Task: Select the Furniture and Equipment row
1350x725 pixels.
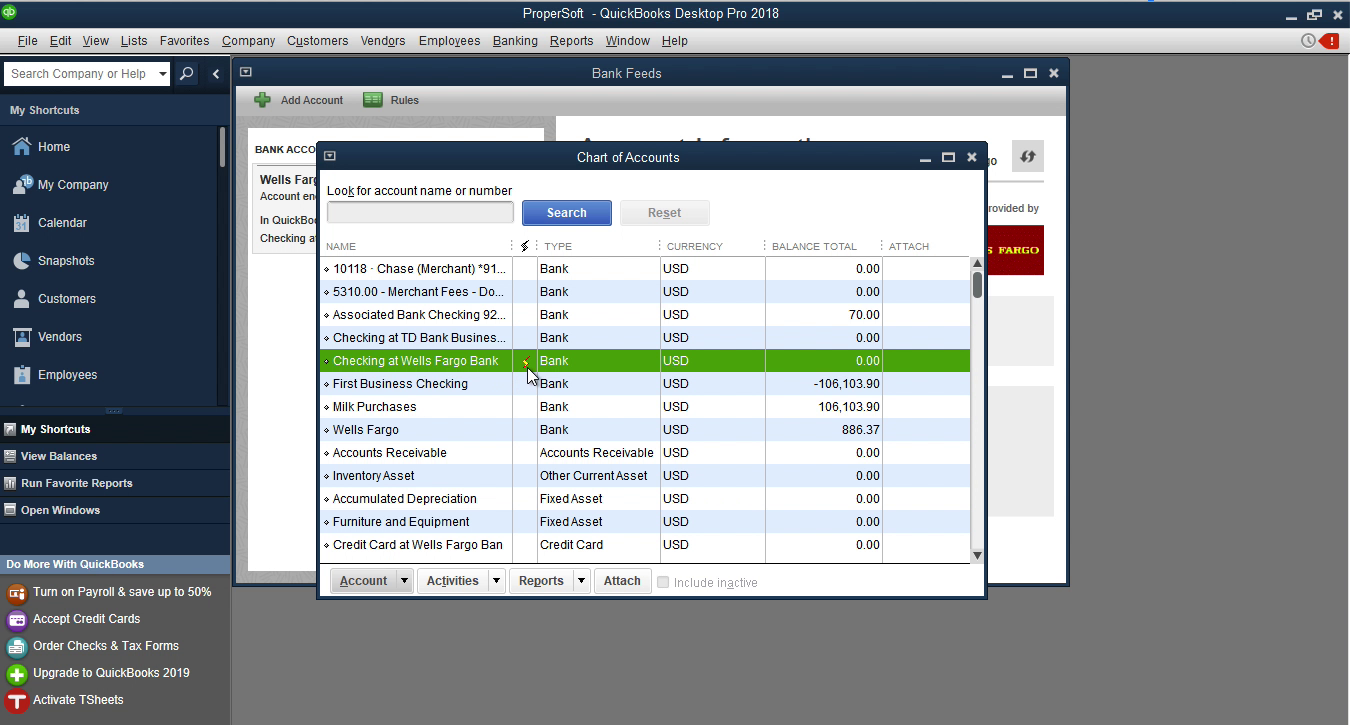Action: click(x=645, y=522)
